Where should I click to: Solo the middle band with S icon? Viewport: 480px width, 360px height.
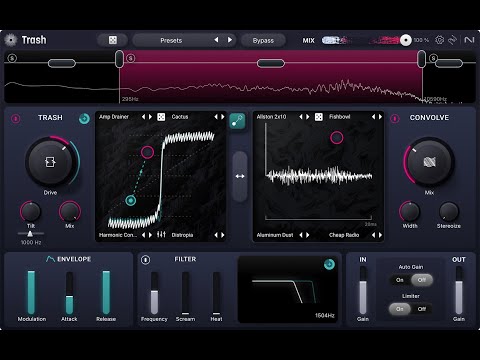(130, 58)
